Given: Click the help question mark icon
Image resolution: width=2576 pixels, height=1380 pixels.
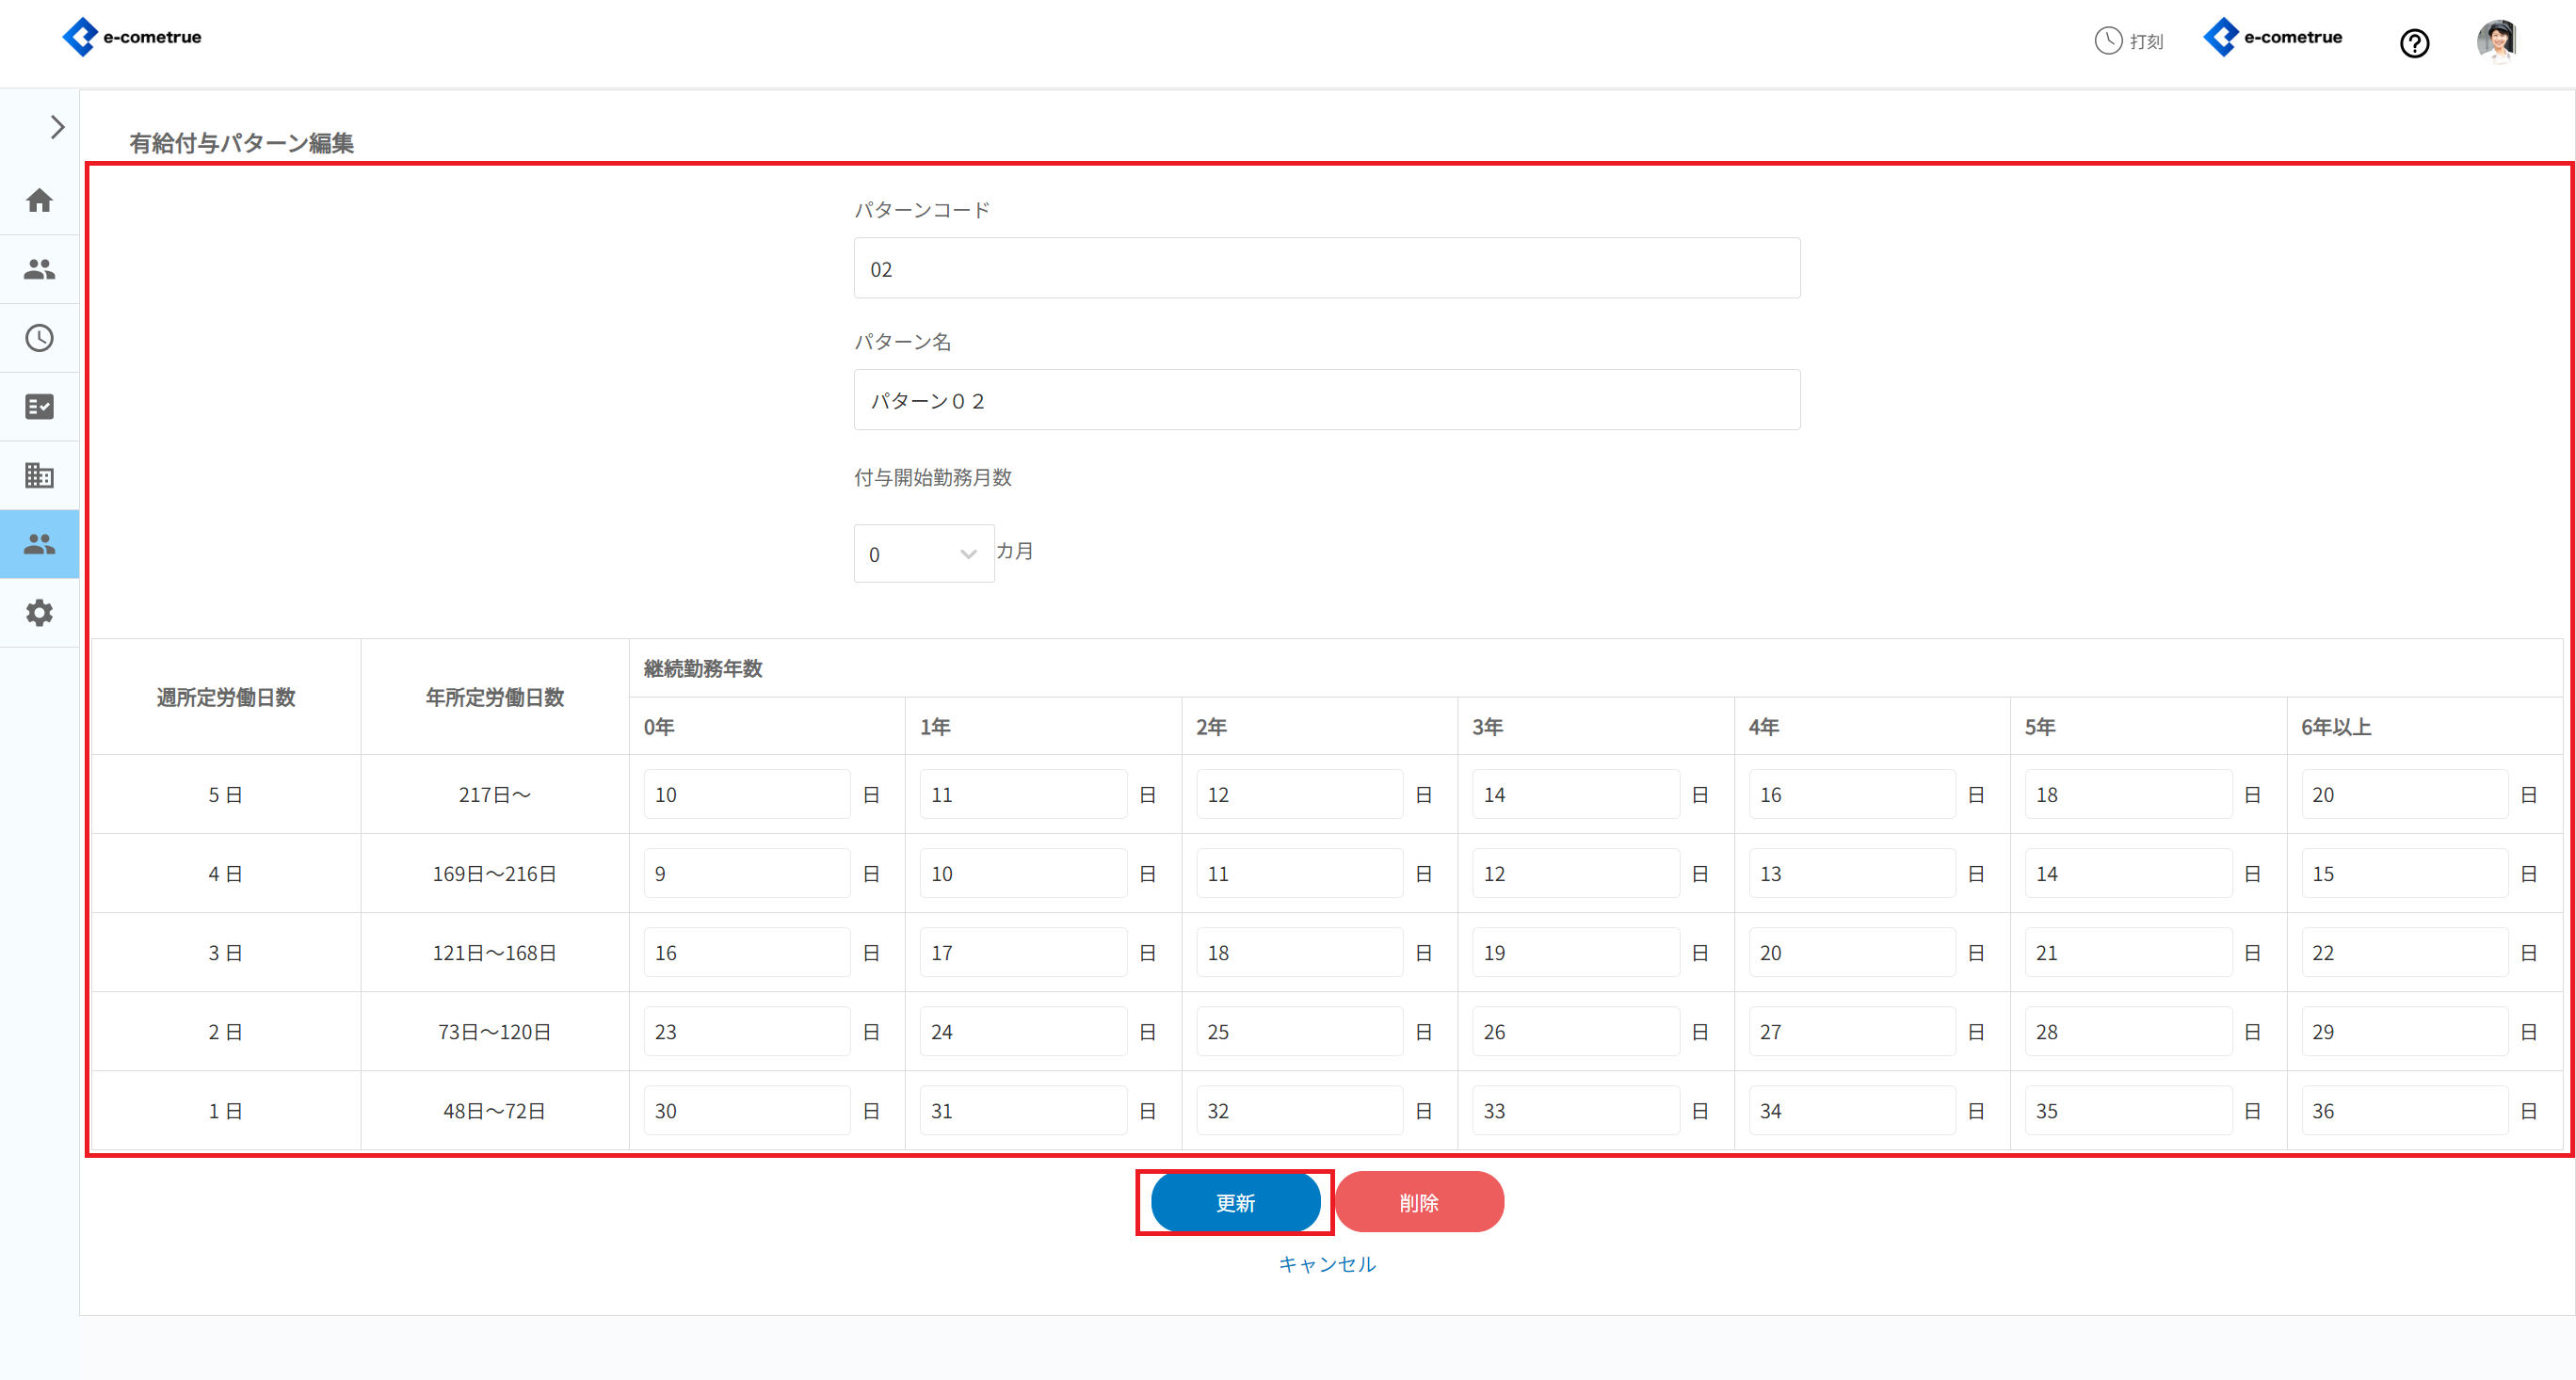Looking at the screenshot, I should 2414,43.
